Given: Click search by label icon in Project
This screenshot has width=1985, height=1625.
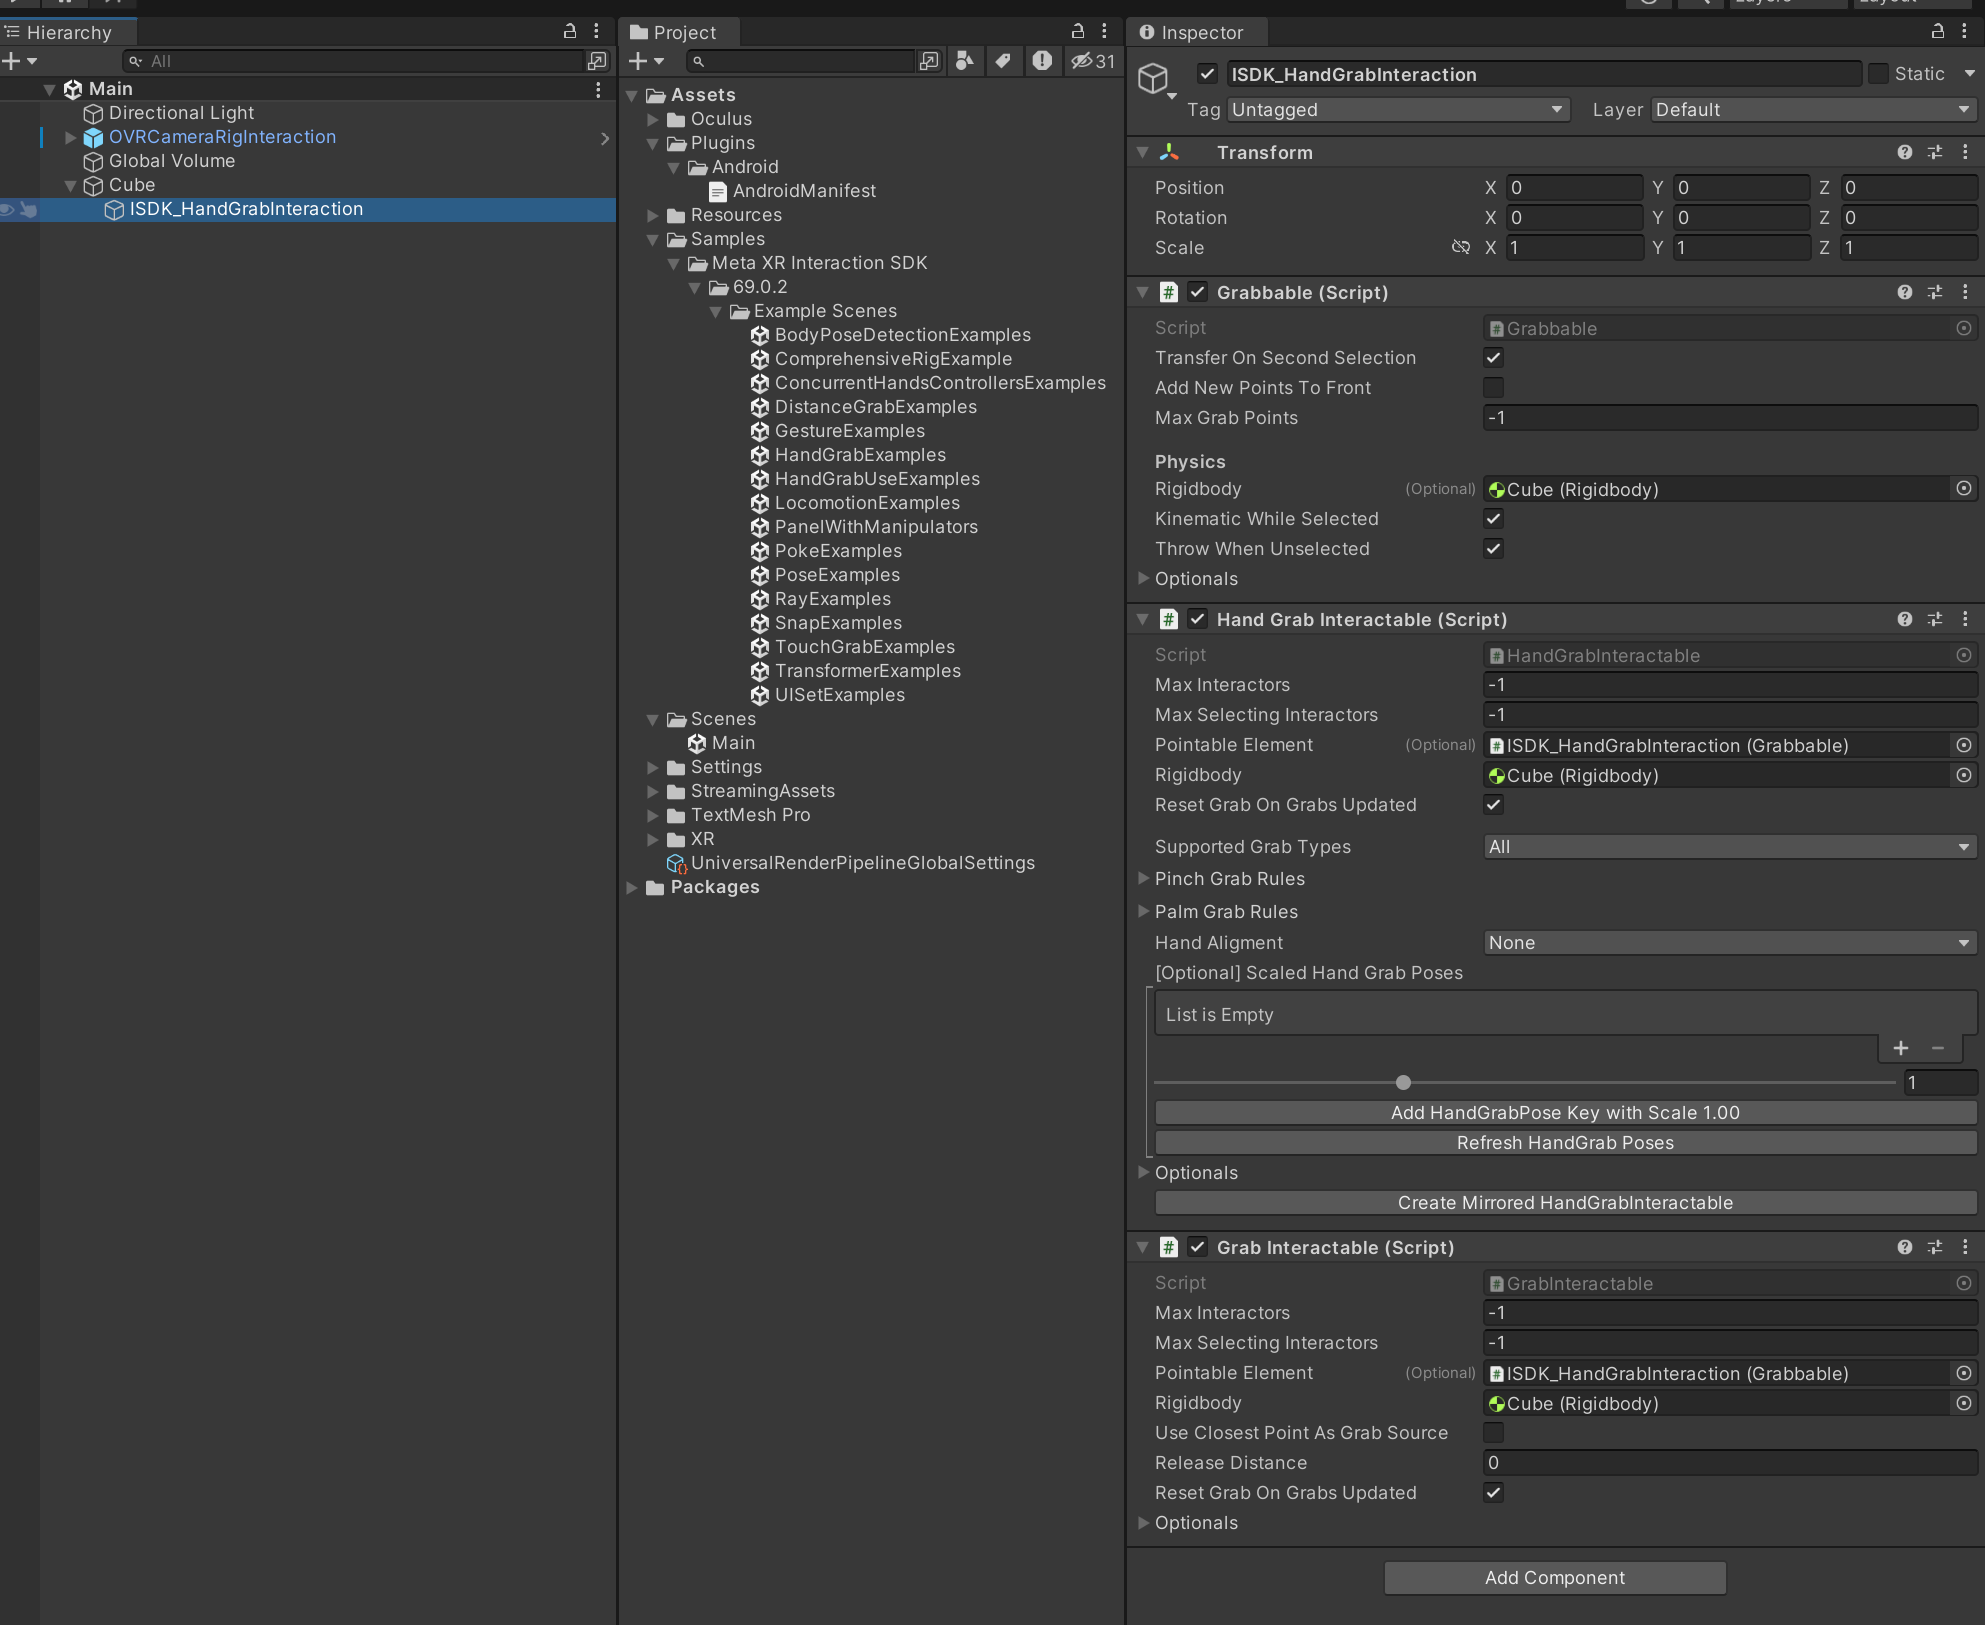Looking at the screenshot, I should [x=1003, y=61].
